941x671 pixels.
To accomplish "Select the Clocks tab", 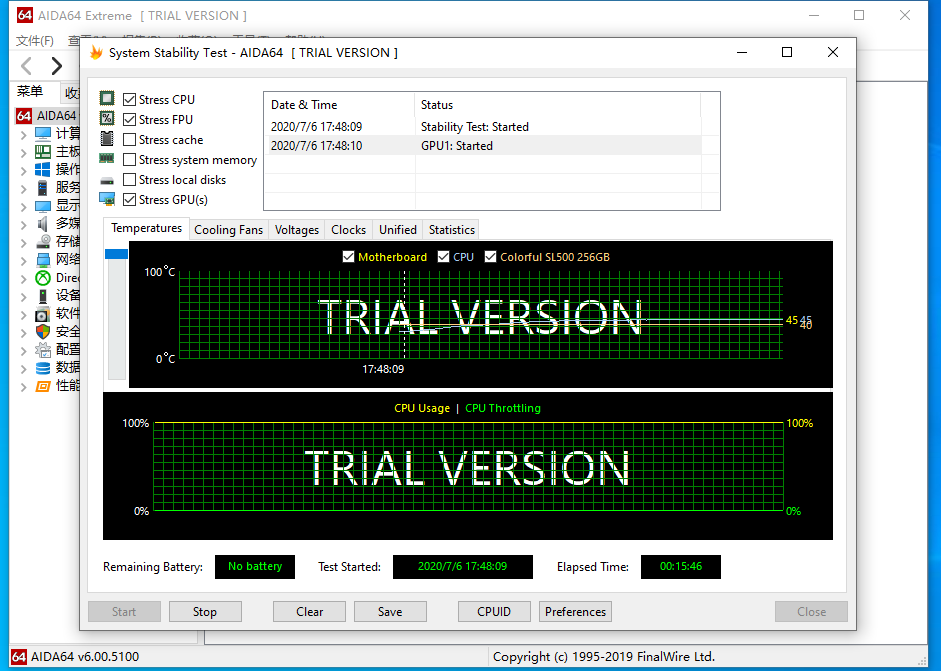I will (349, 230).
